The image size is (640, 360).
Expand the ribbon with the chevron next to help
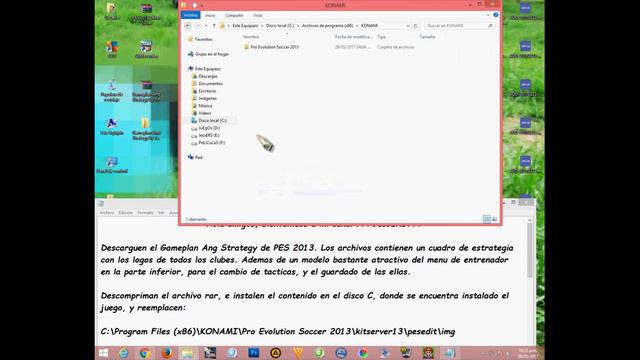(x=488, y=15)
